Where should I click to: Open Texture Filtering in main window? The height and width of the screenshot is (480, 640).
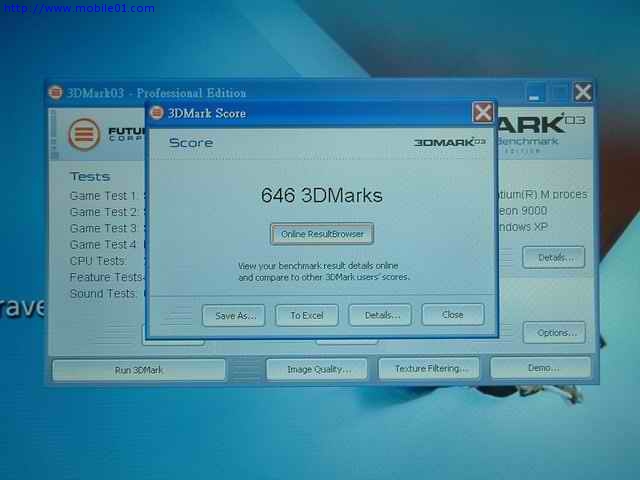(429, 368)
